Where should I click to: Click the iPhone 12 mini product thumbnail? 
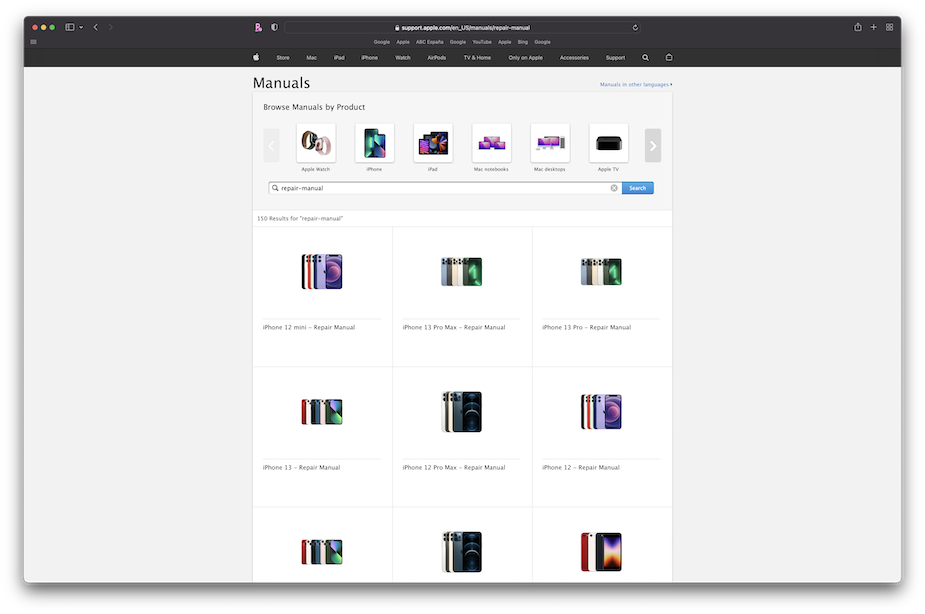click(322, 271)
